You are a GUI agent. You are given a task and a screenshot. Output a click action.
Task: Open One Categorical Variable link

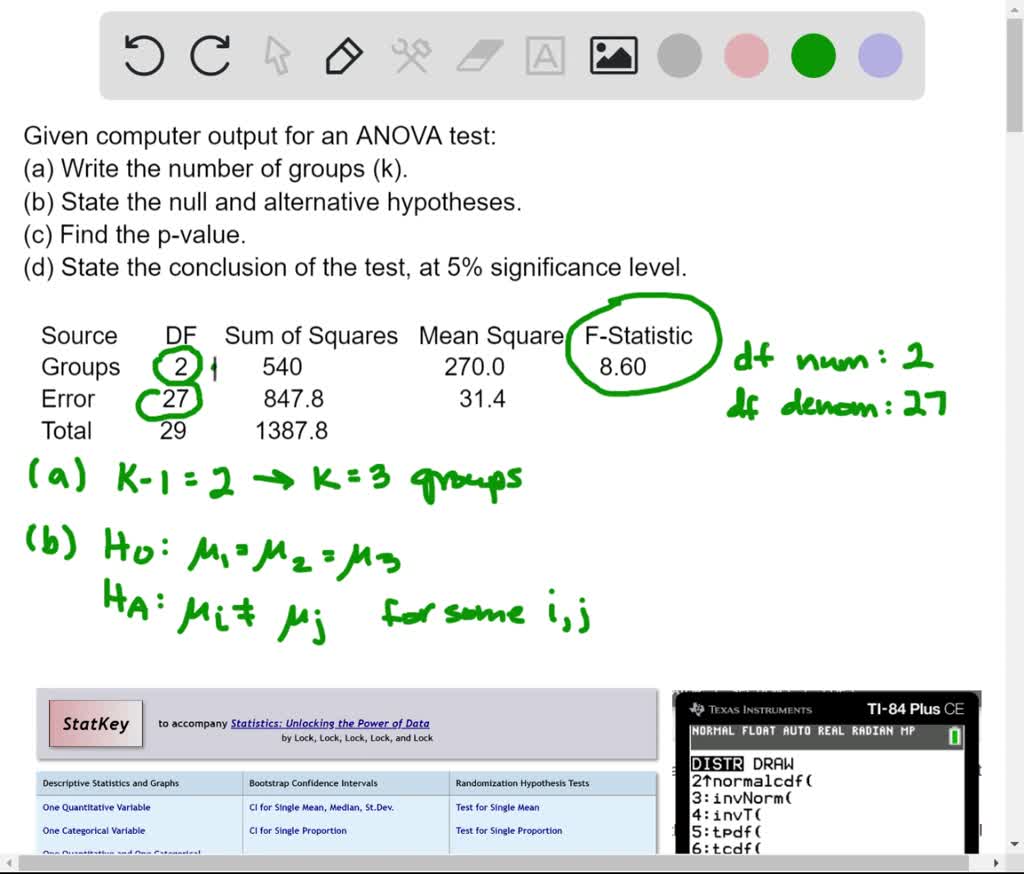point(94,831)
